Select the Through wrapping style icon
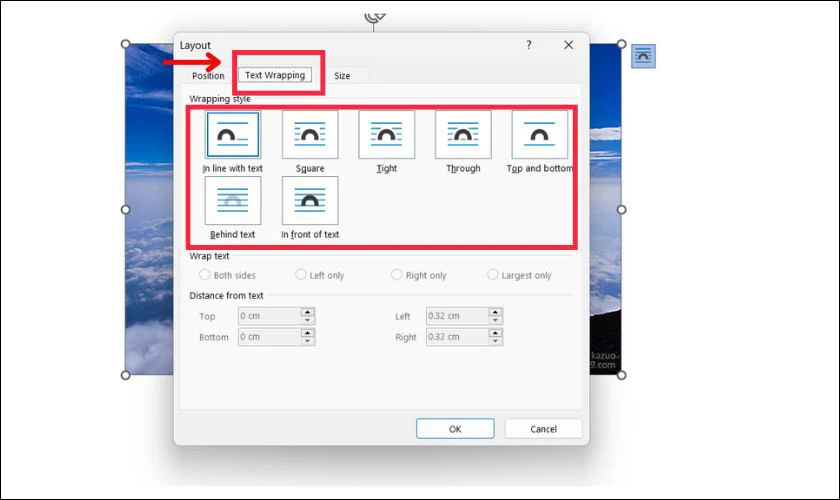 click(x=463, y=135)
